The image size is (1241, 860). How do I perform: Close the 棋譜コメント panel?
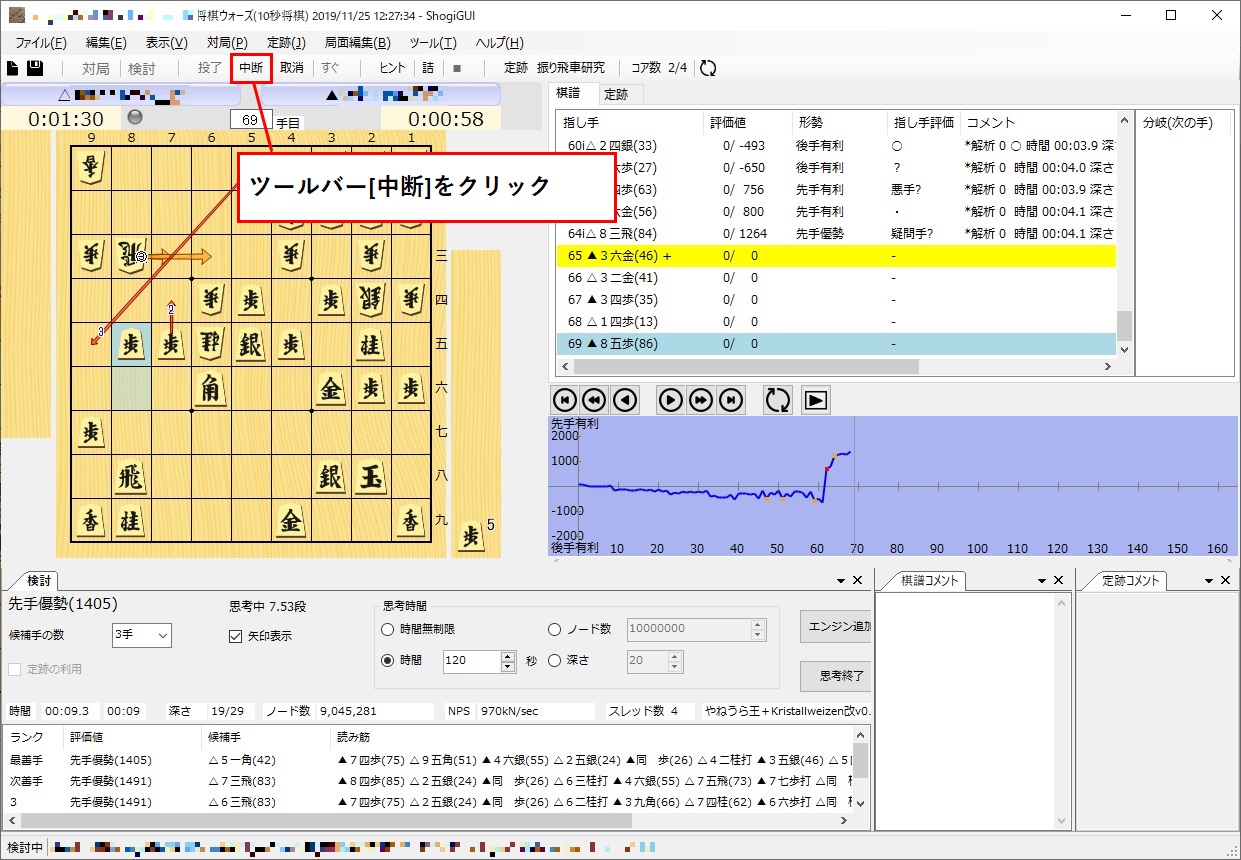(x=1058, y=580)
